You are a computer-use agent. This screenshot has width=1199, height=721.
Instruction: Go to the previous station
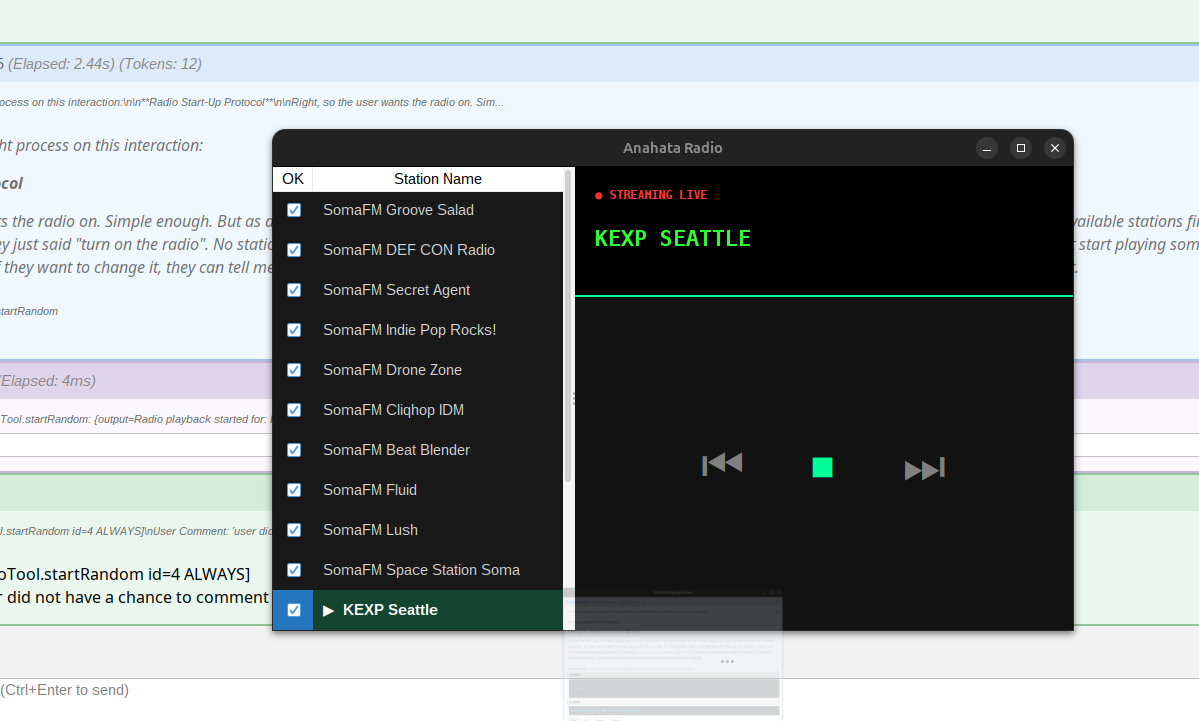[x=722, y=464]
